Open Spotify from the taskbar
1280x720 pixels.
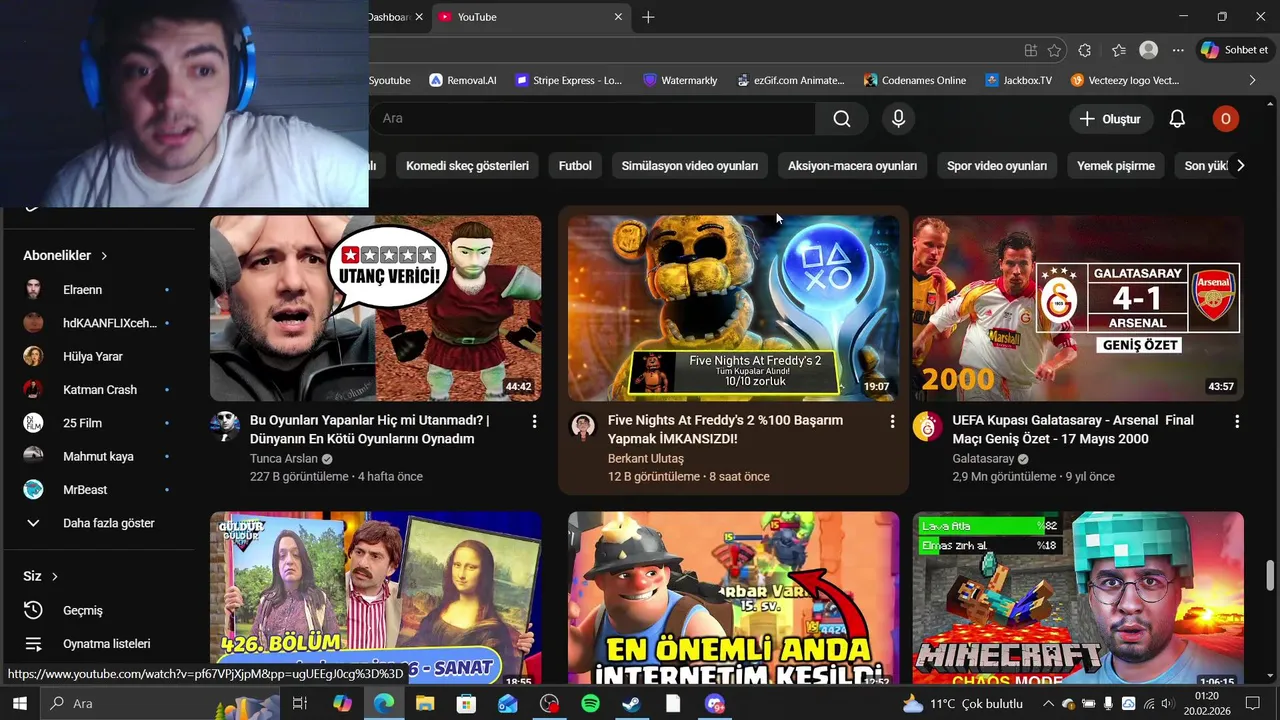590,704
